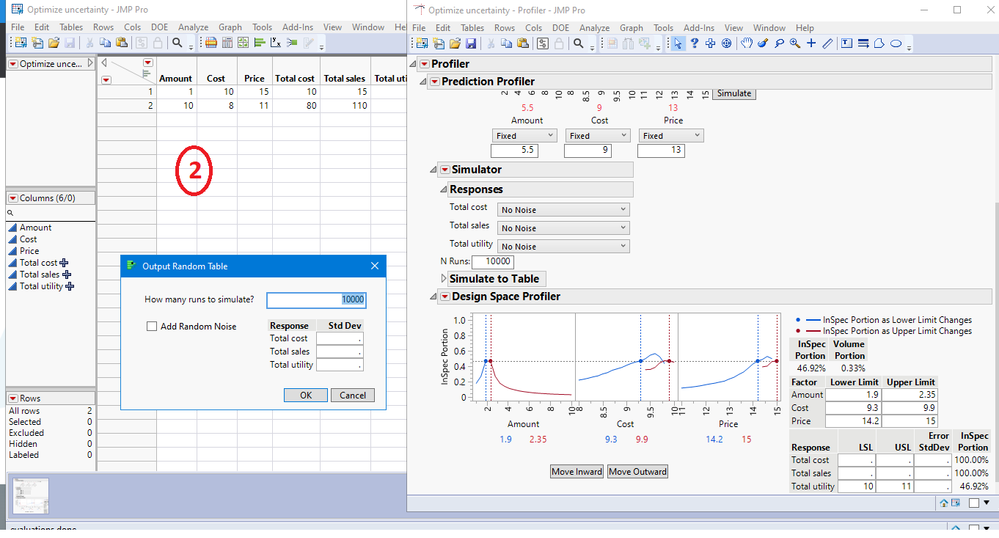Screen dimensions: 999x538
Task: Collapse the Simulator section
Action: (x=433, y=170)
